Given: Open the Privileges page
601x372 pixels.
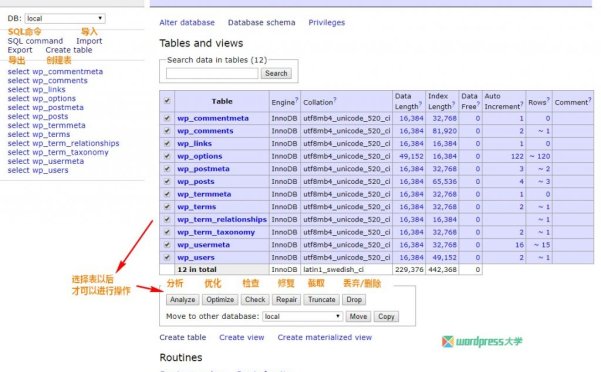Looking at the screenshot, I should coord(327,23).
